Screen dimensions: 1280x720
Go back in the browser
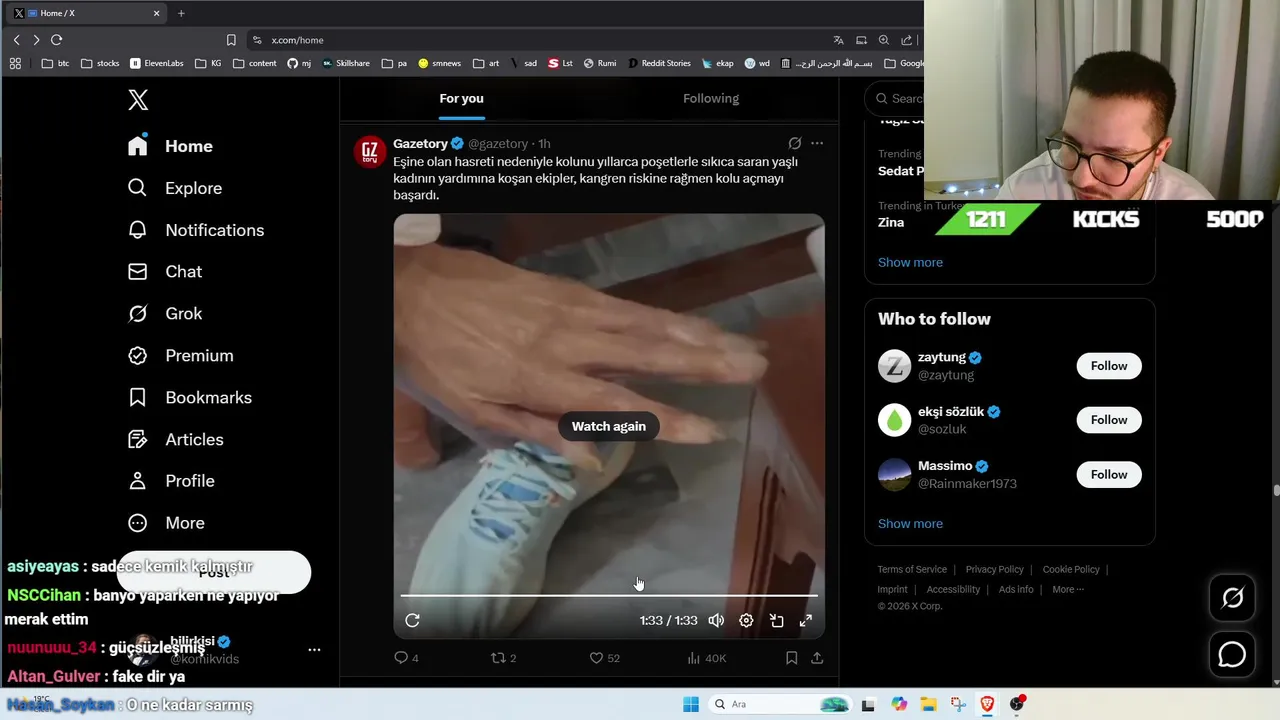[16, 40]
